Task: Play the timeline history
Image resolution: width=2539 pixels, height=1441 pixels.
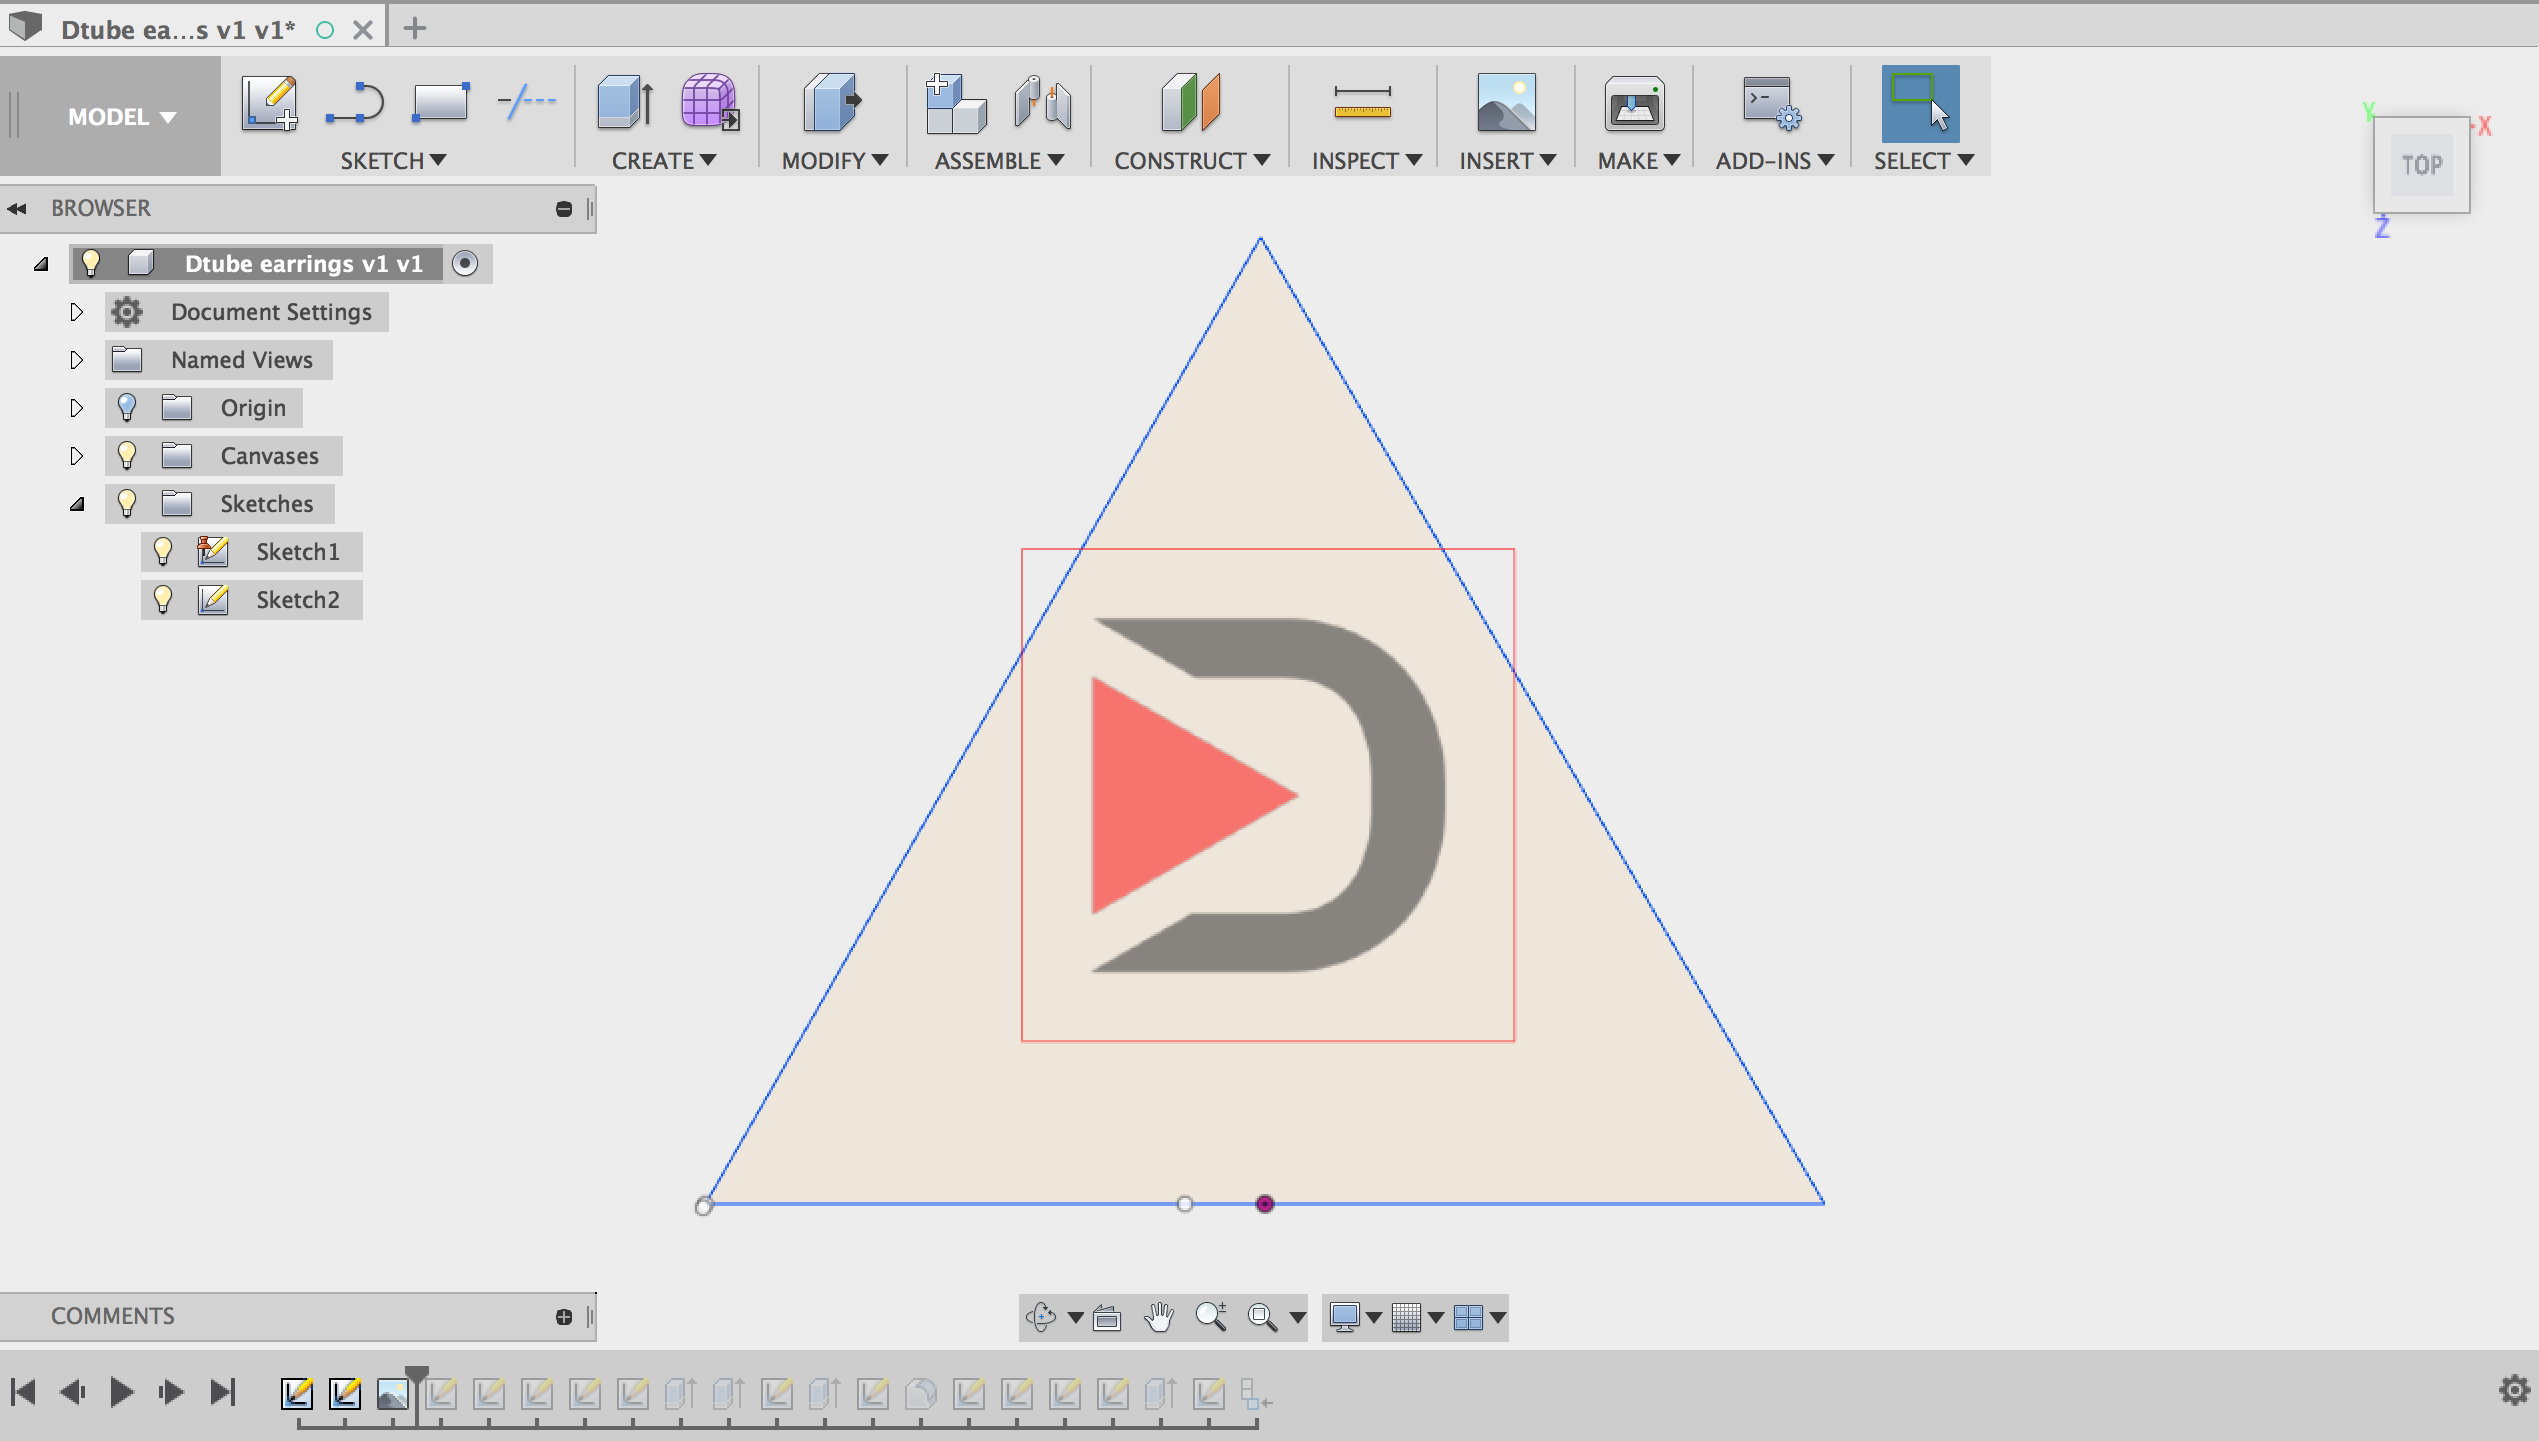Action: [x=122, y=1391]
